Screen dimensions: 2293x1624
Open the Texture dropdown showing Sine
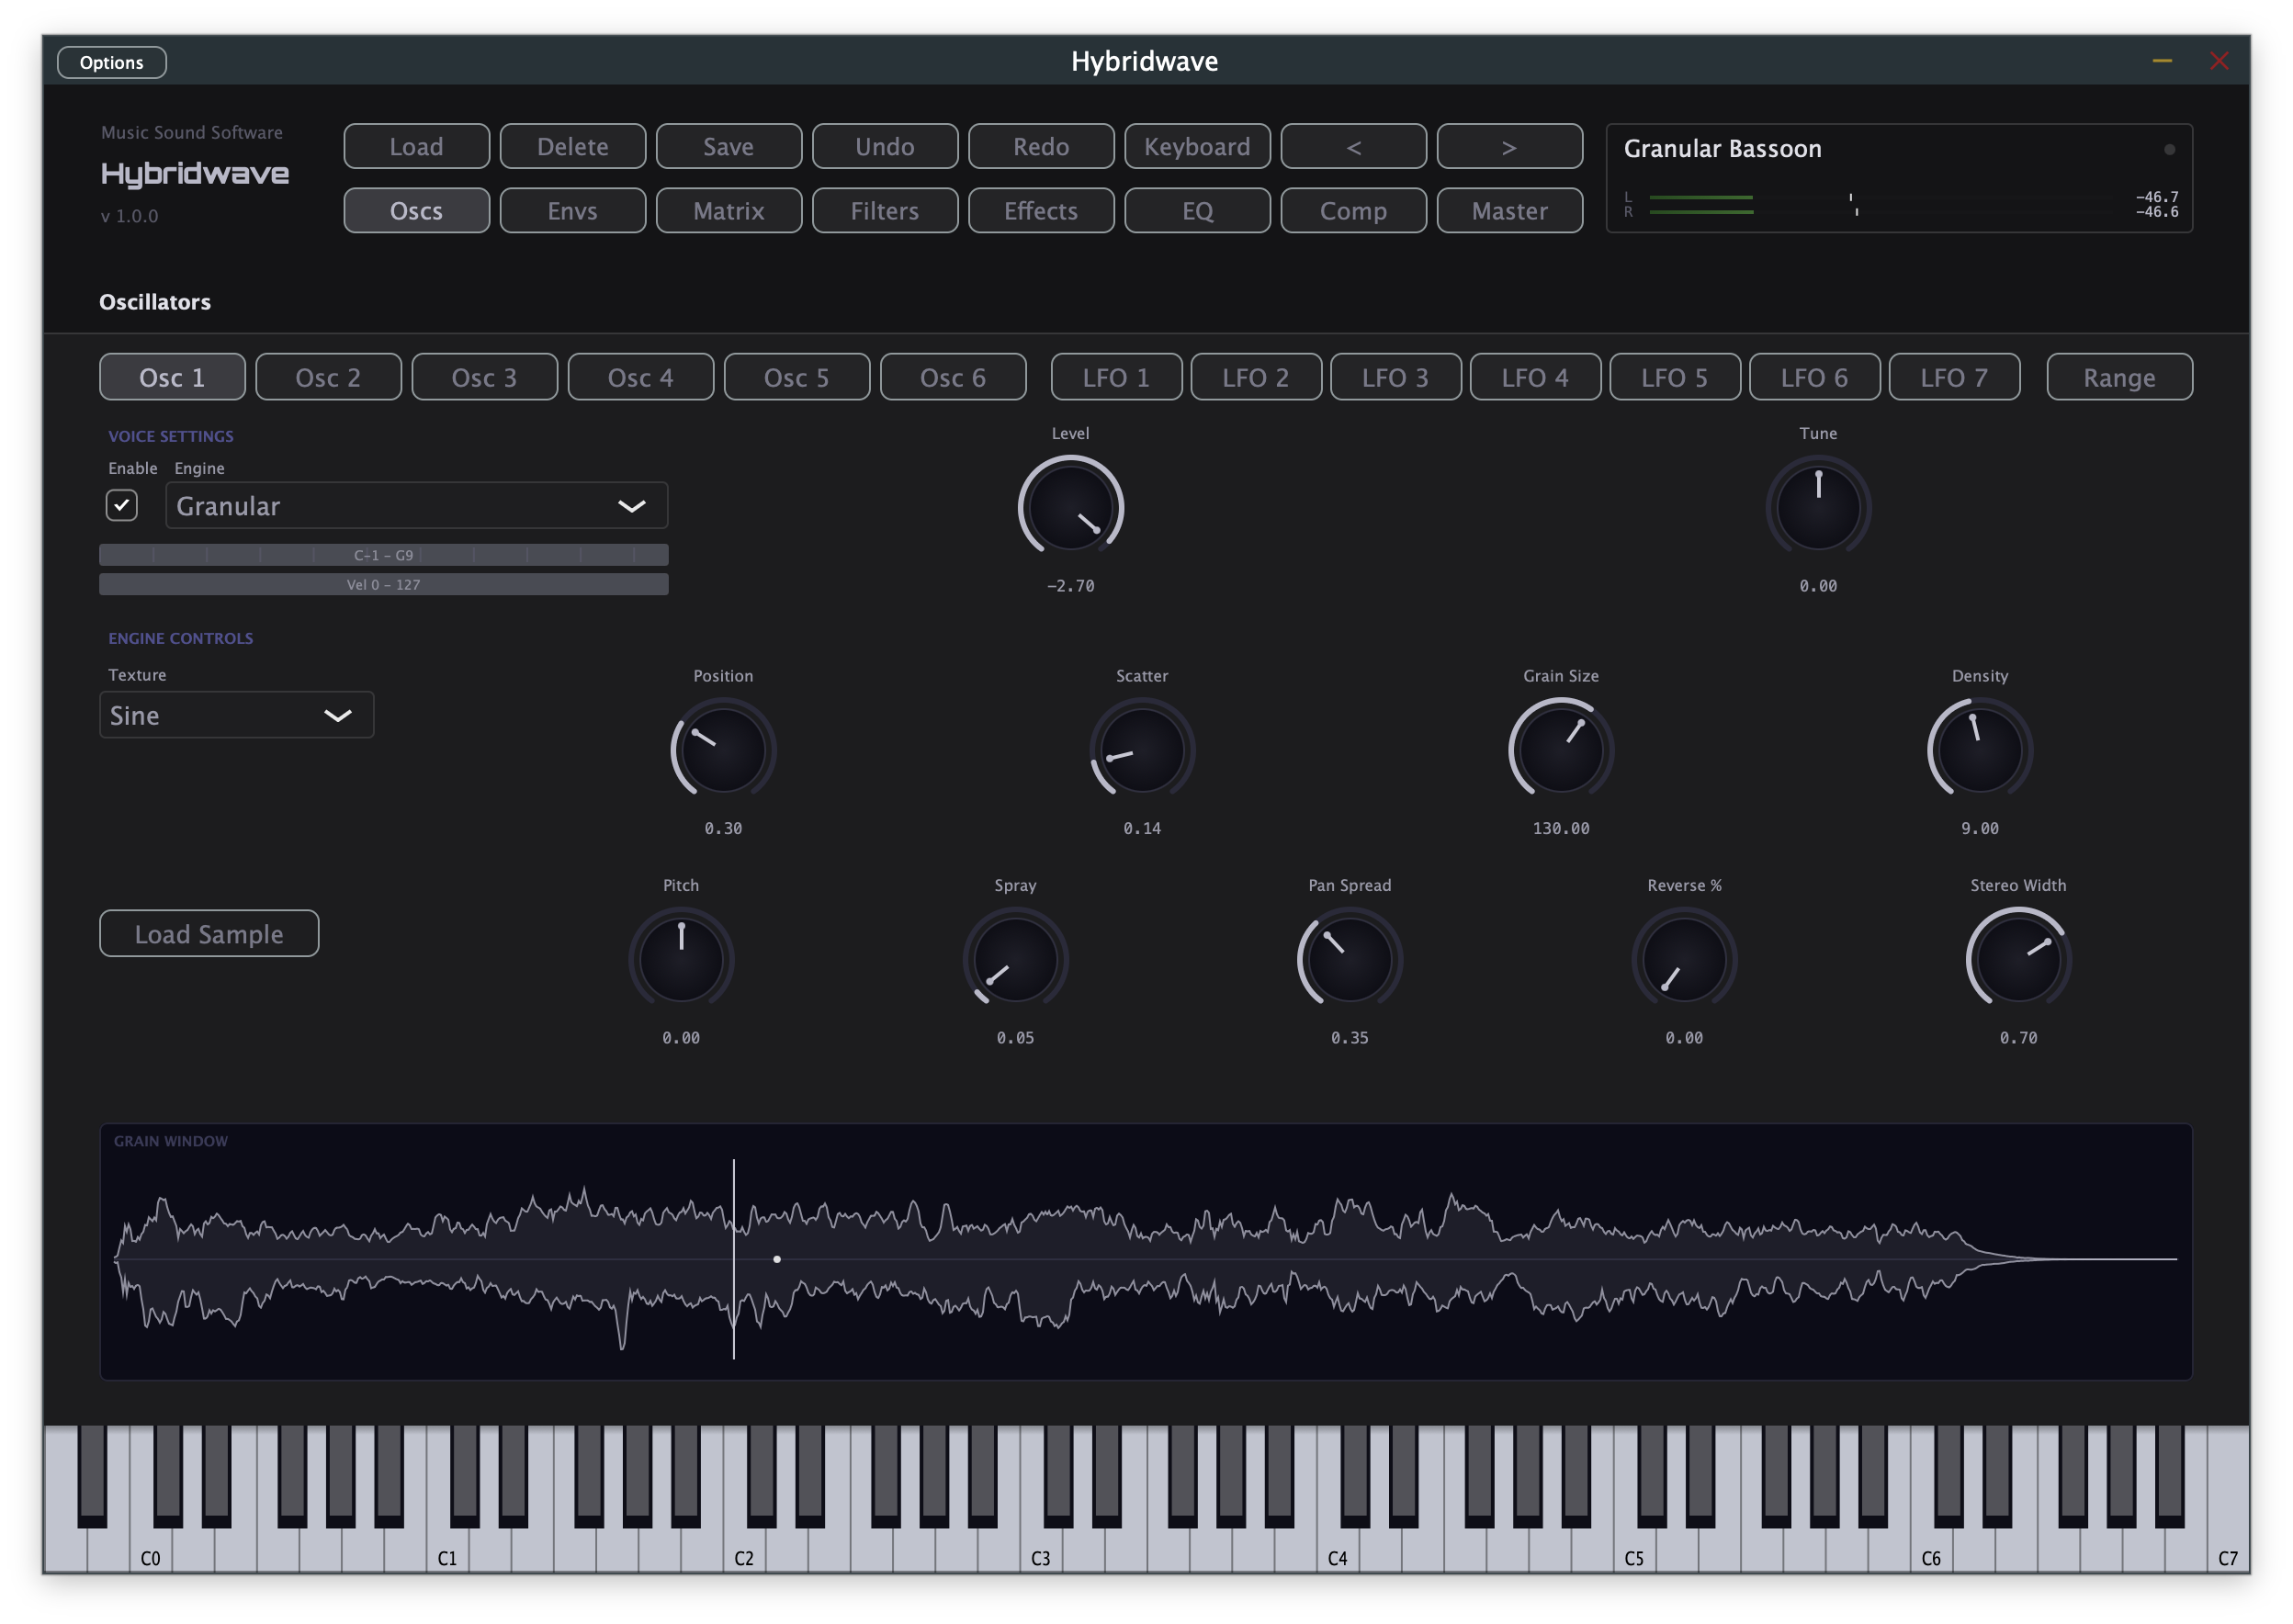pos(236,715)
